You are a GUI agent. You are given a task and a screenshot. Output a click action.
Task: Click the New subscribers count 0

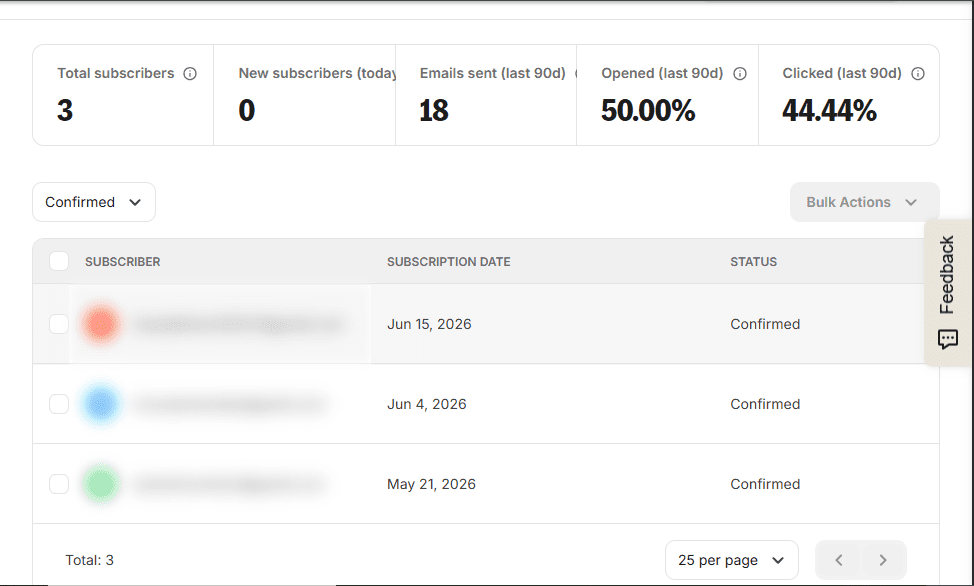point(247,111)
